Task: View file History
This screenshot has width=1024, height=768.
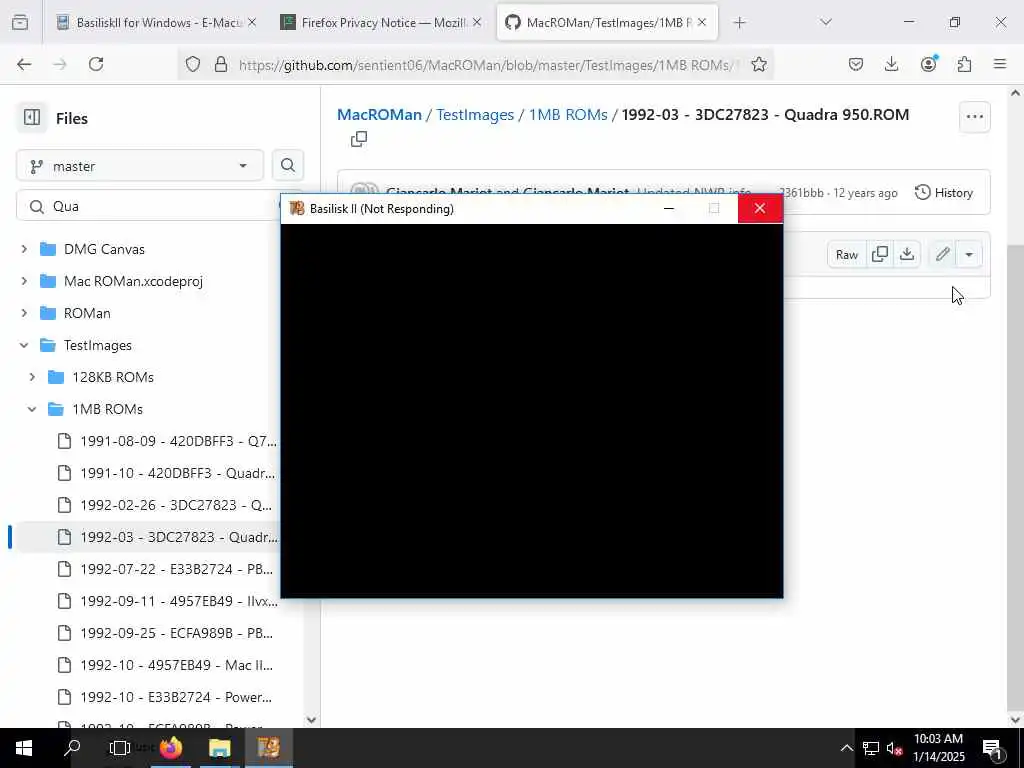Action: [944, 193]
